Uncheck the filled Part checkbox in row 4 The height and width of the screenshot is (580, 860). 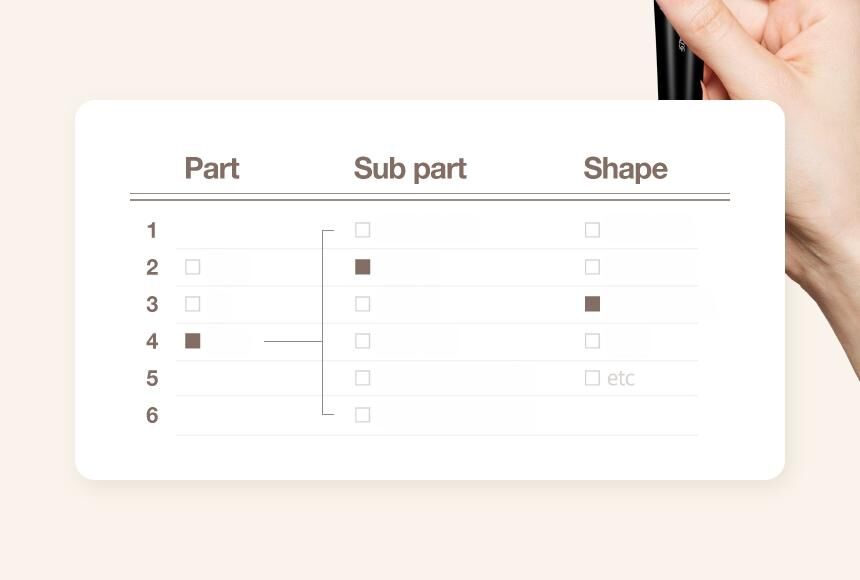click(193, 341)
